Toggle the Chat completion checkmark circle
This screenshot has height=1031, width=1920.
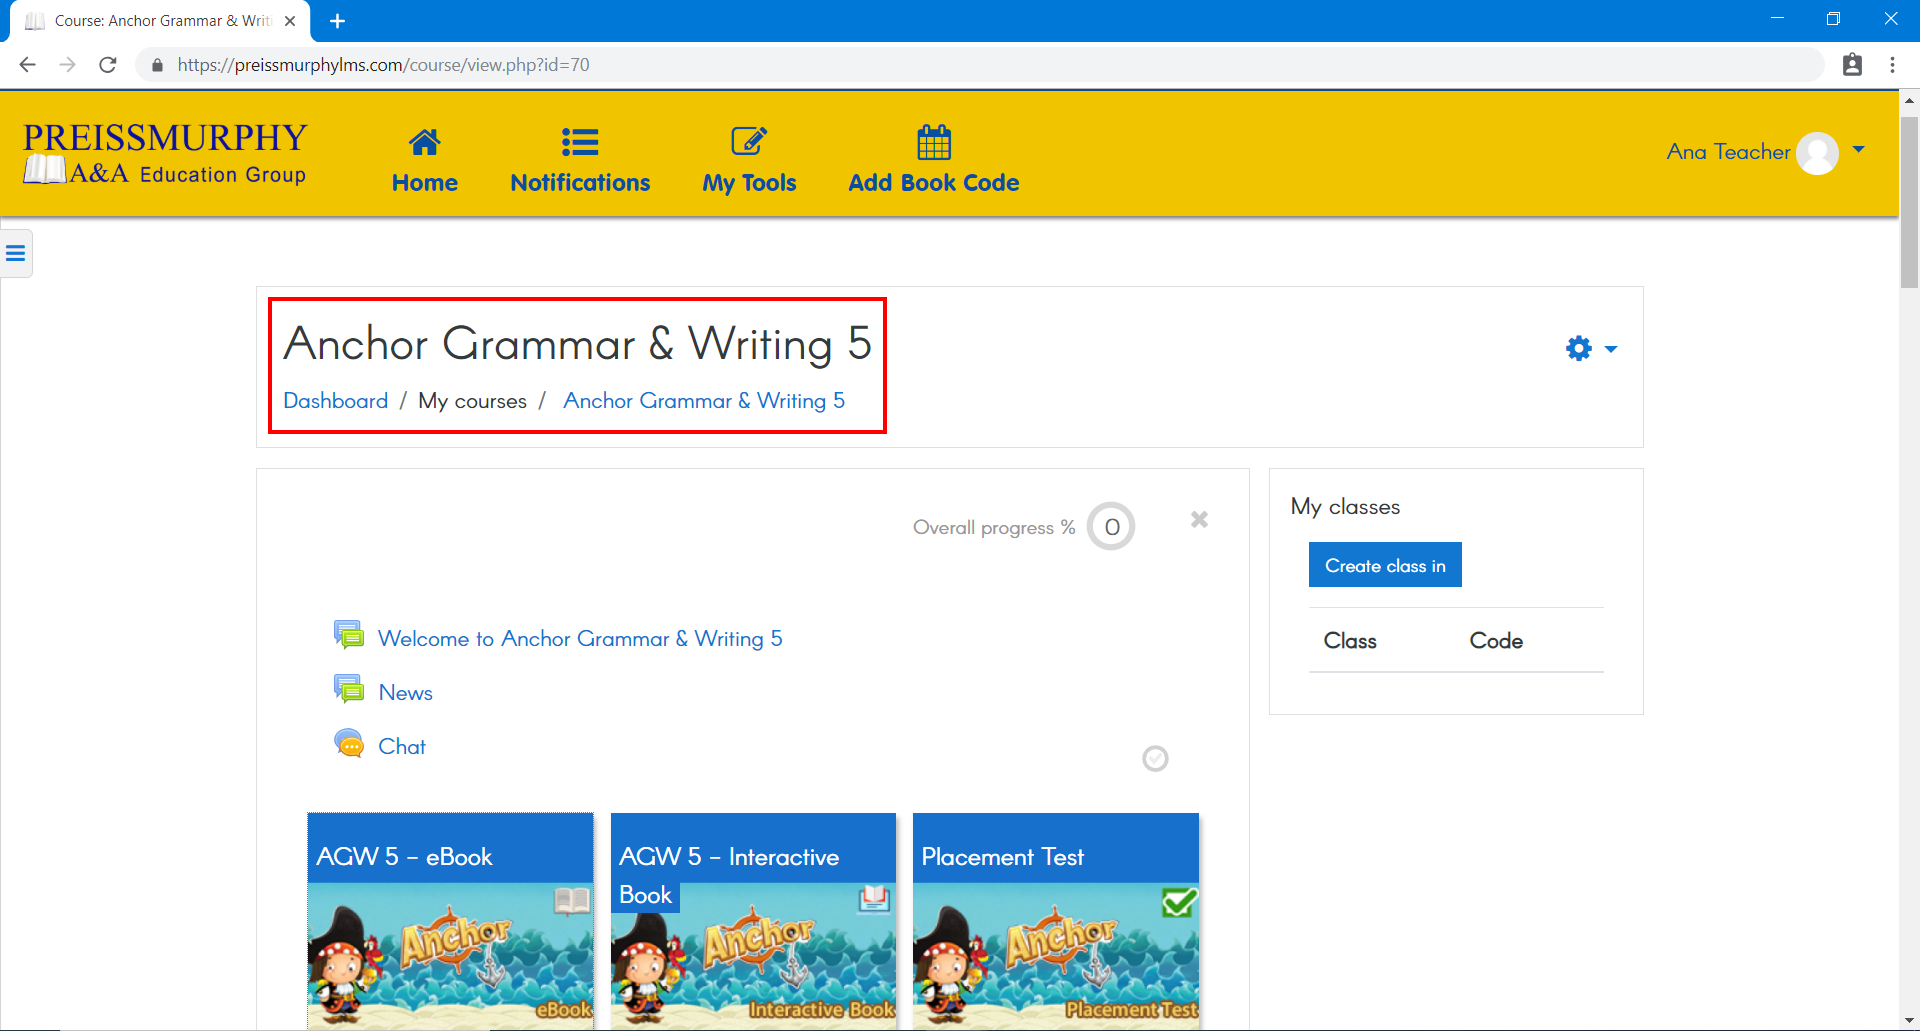click(1155, 759)
